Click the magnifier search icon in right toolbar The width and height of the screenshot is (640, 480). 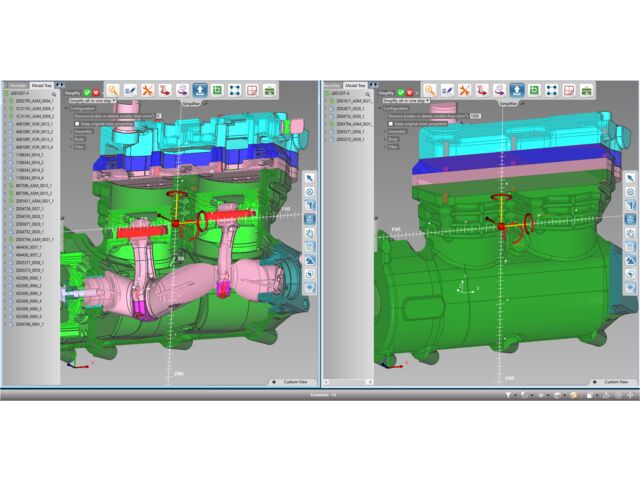pyautogui.click(x=429, y=90)
